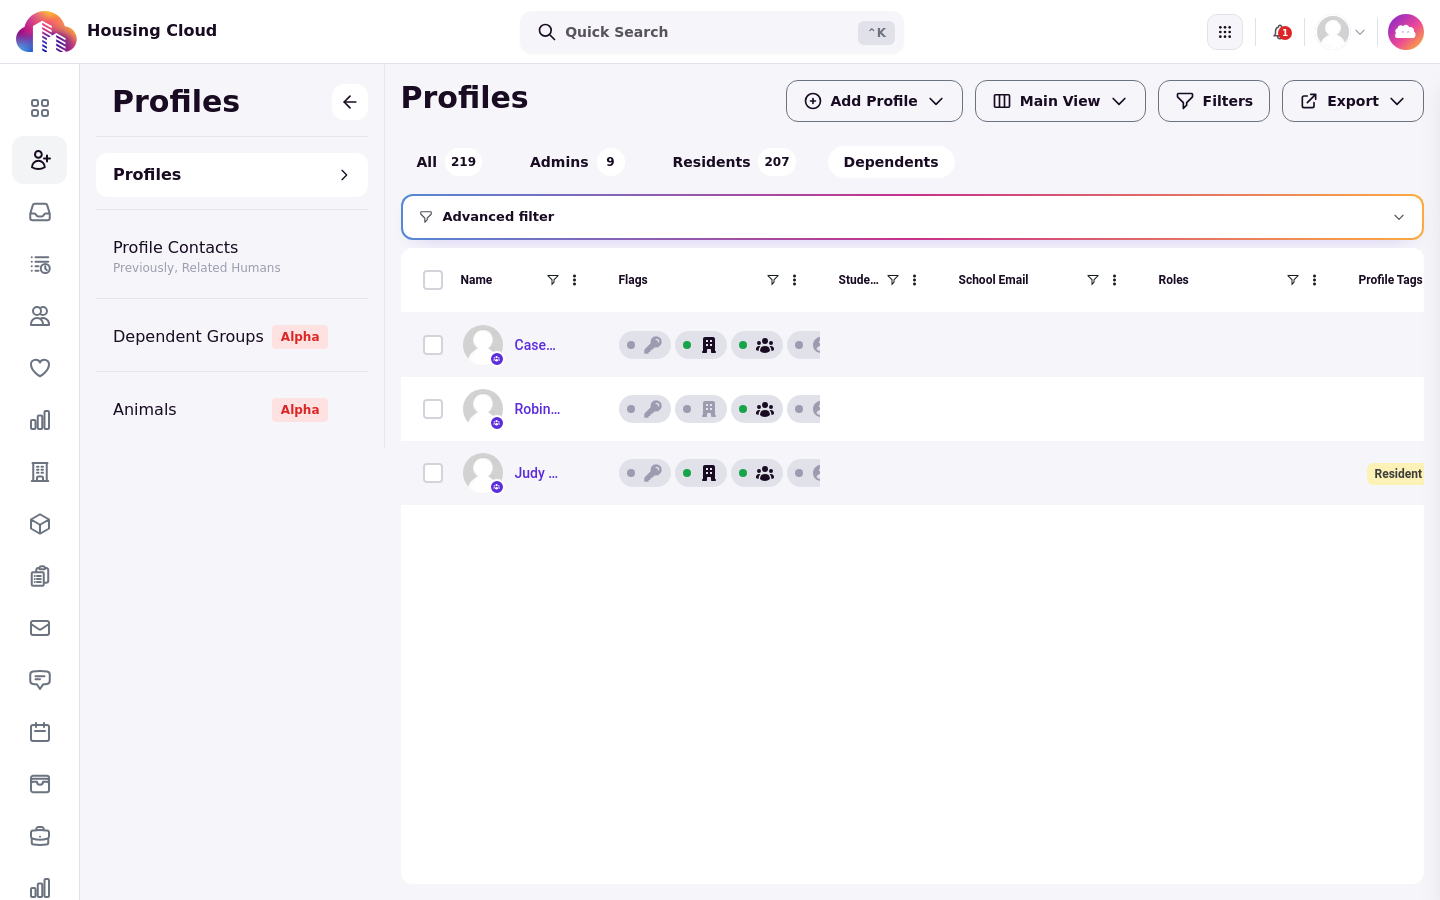The image size is (1440, 900).
Task: Expand the Advanced filter panel
Action: point(912,217)
